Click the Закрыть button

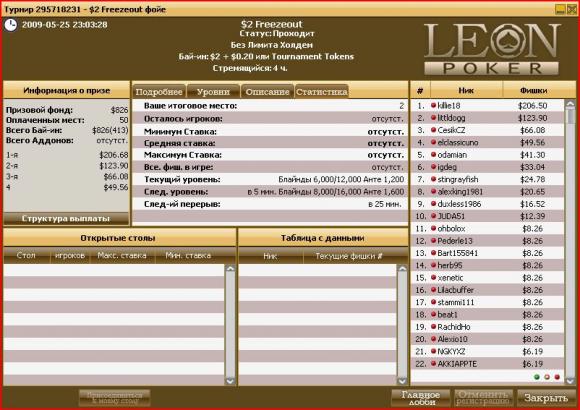click(546, 398)
